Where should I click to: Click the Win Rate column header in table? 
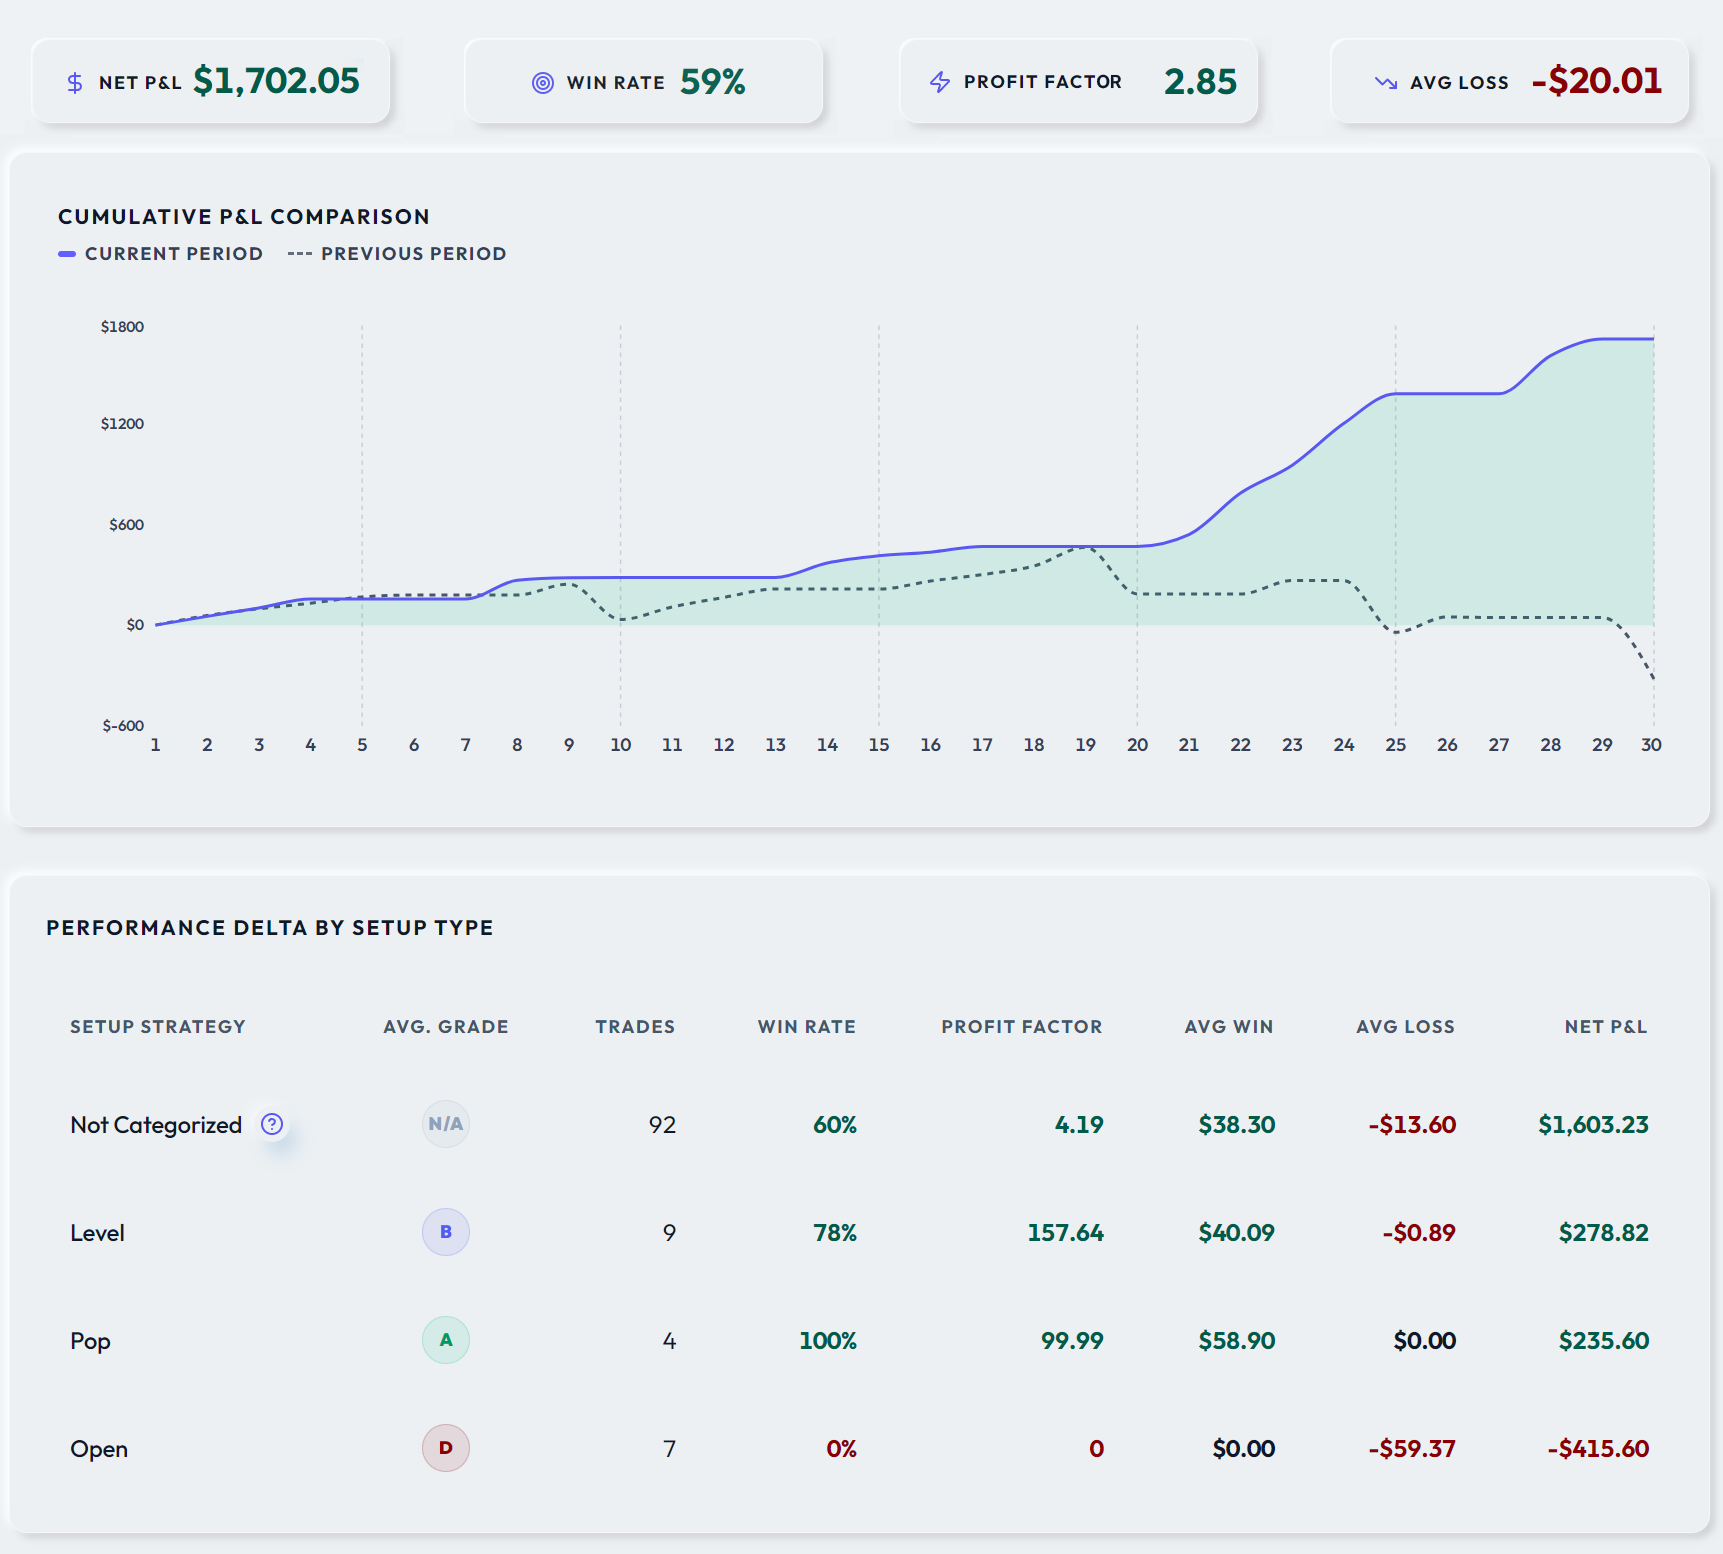click(807, 1027)
